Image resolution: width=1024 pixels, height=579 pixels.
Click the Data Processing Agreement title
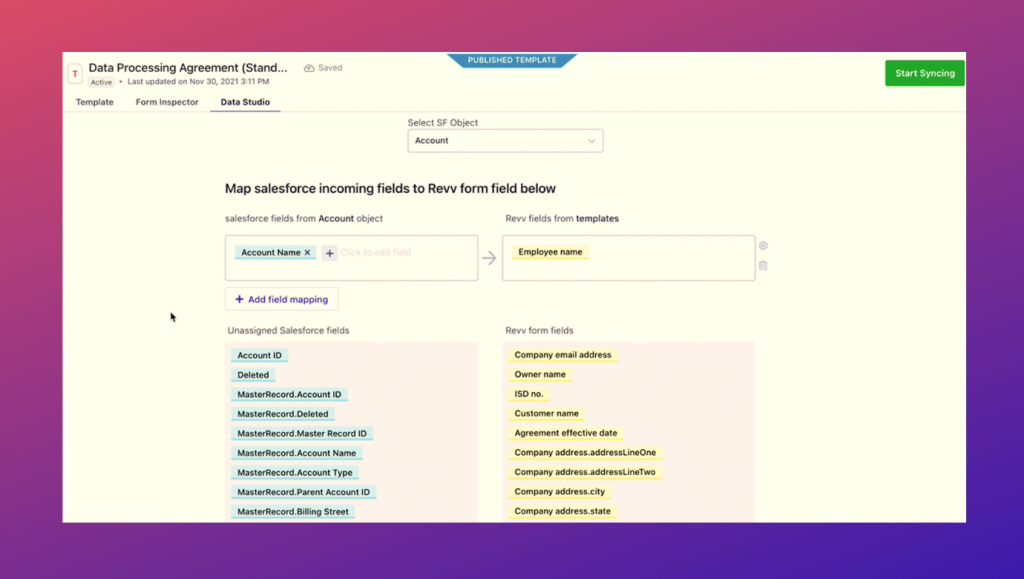(x=188, y=68)
